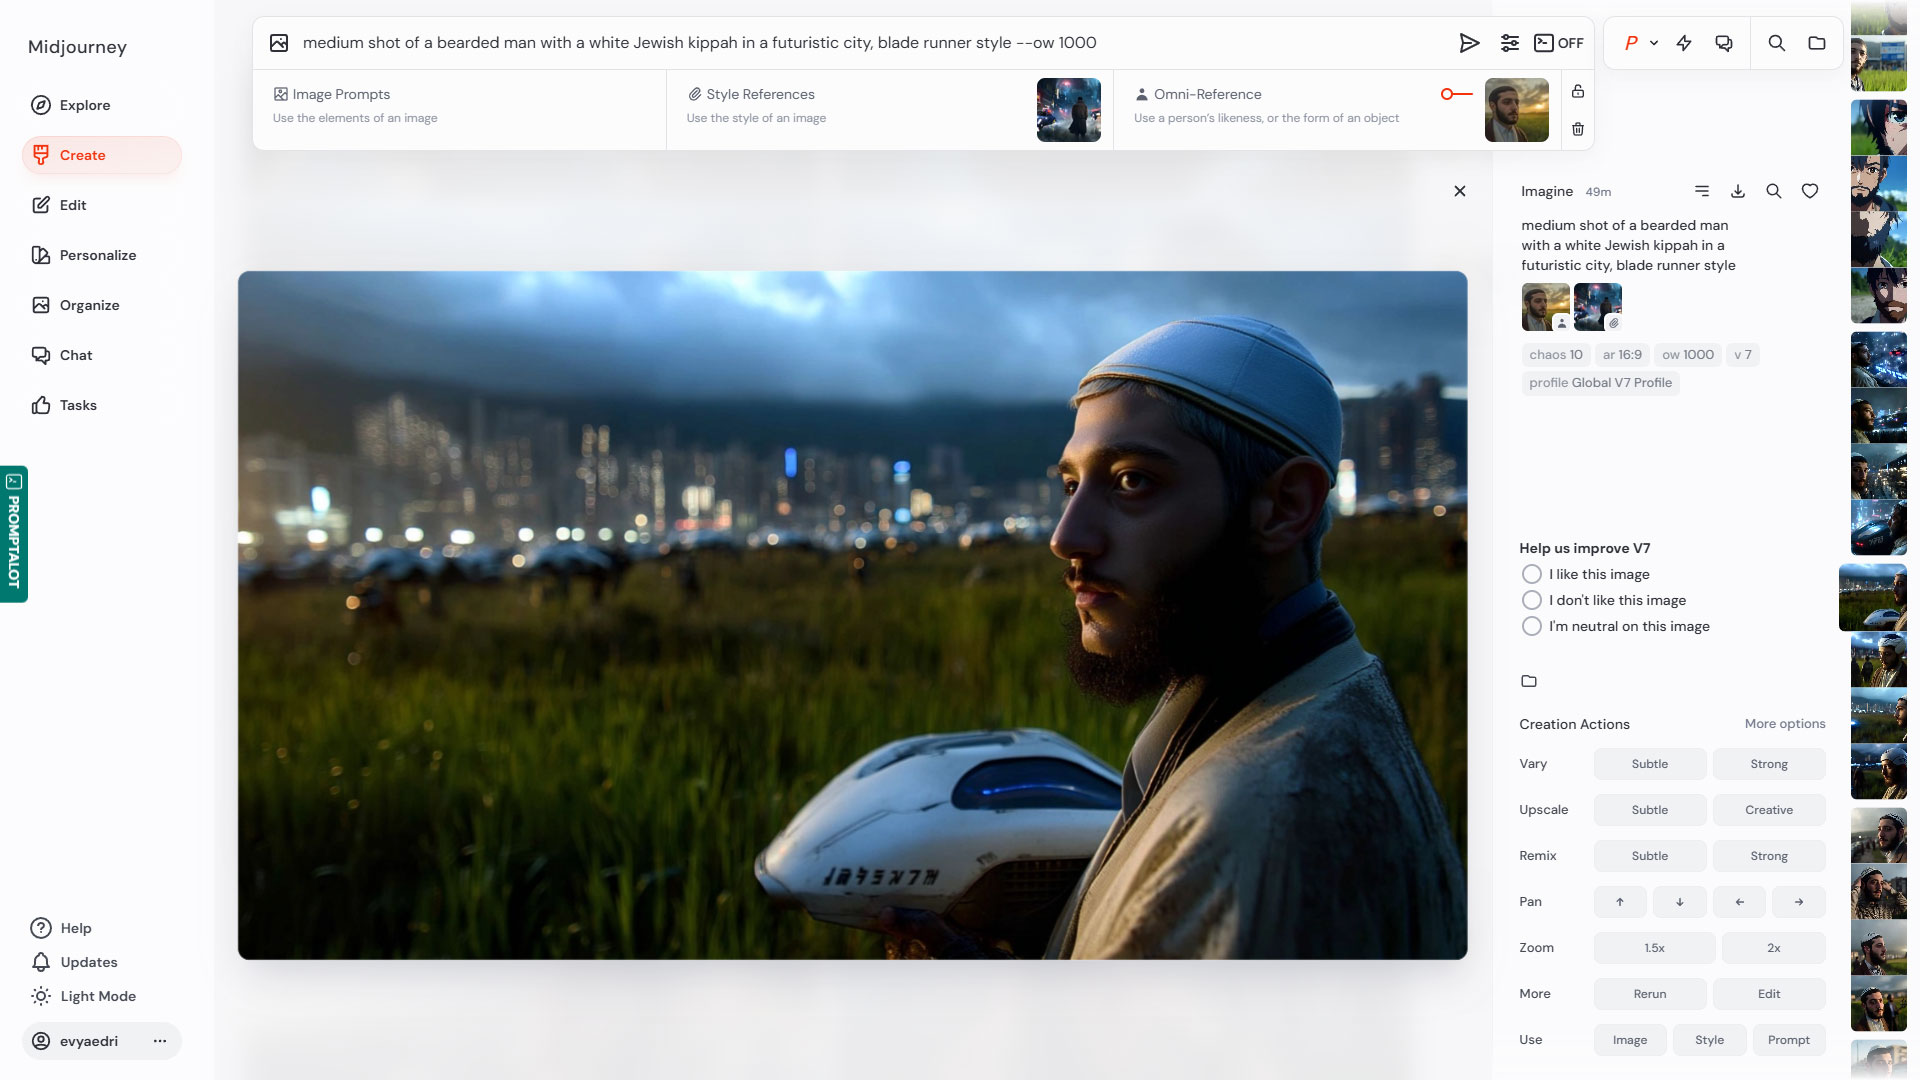Viewport: 1920px width, 1080px height.
Task: Select 'I'm neutral on this image' radio button
Action: coord(1531,626)
